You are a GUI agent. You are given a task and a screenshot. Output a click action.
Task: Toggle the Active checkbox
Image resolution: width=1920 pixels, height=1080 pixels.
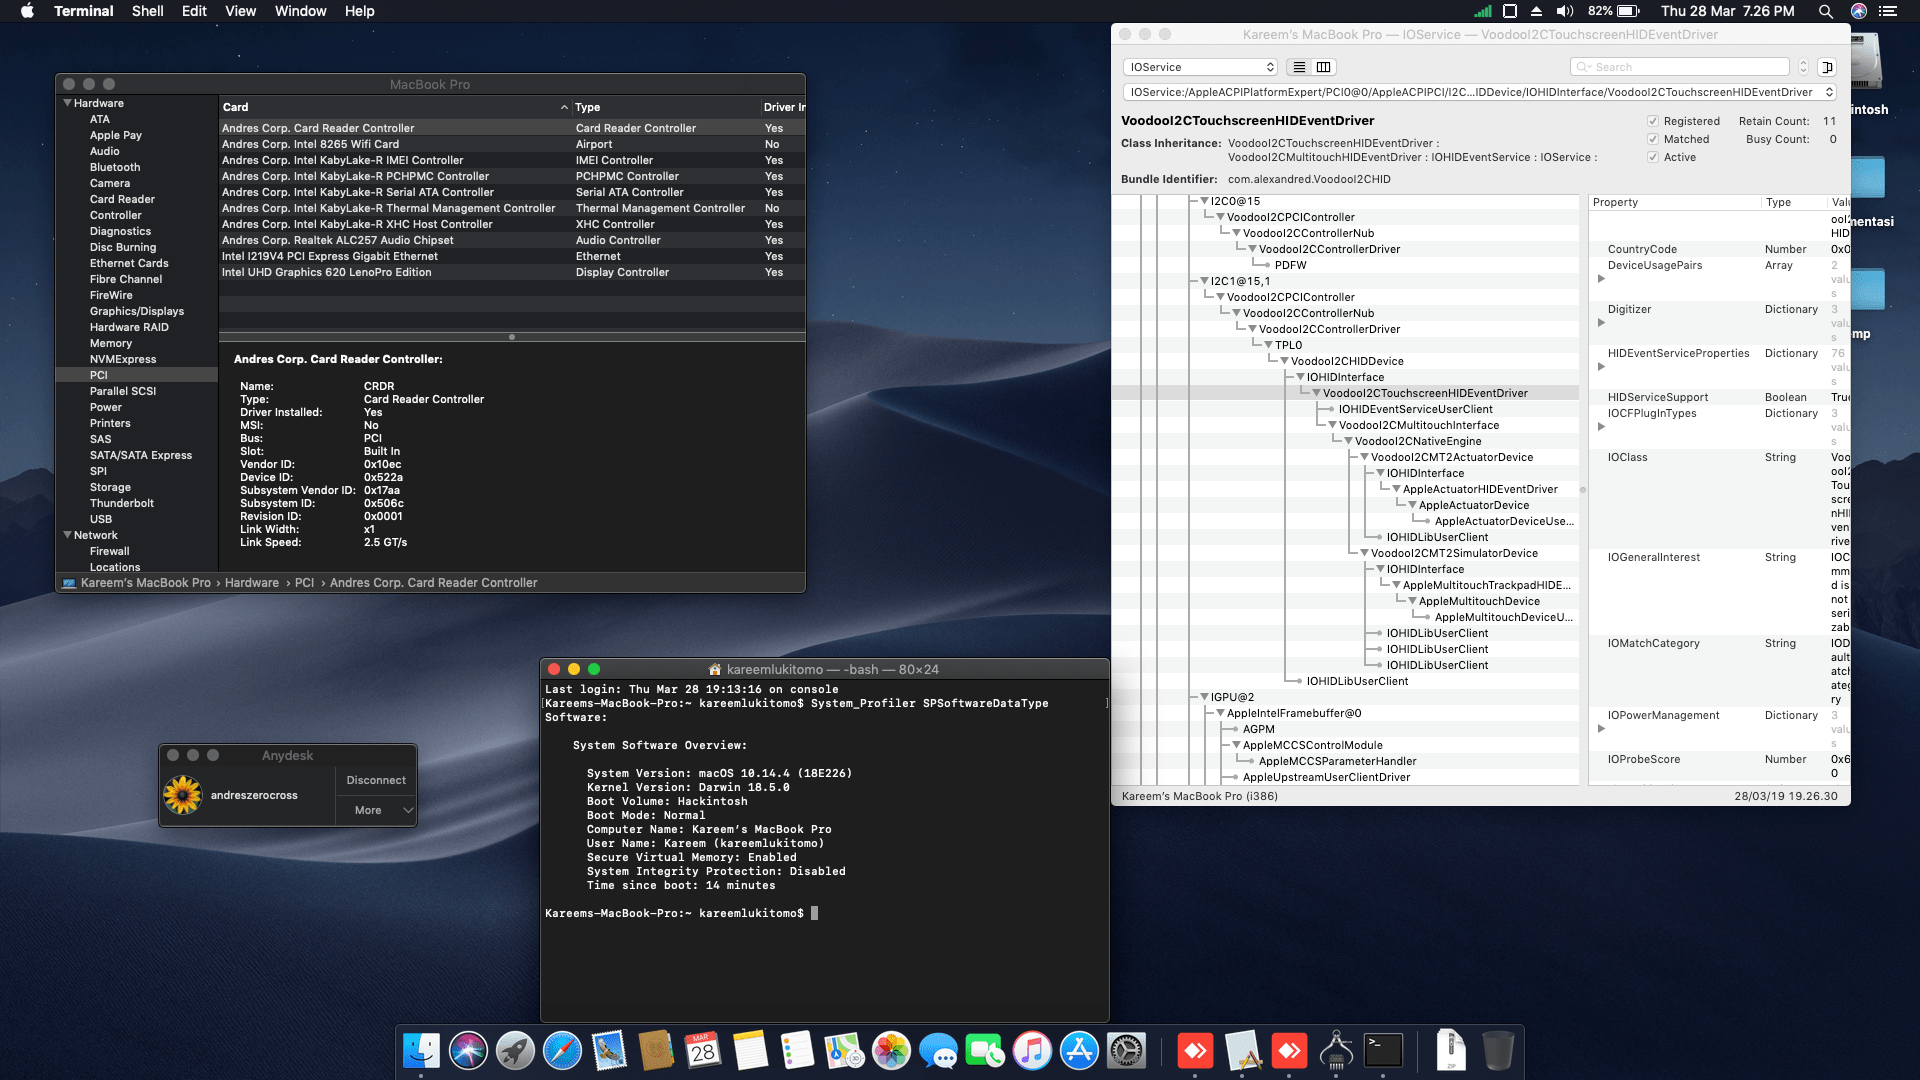coord(1653,157)
